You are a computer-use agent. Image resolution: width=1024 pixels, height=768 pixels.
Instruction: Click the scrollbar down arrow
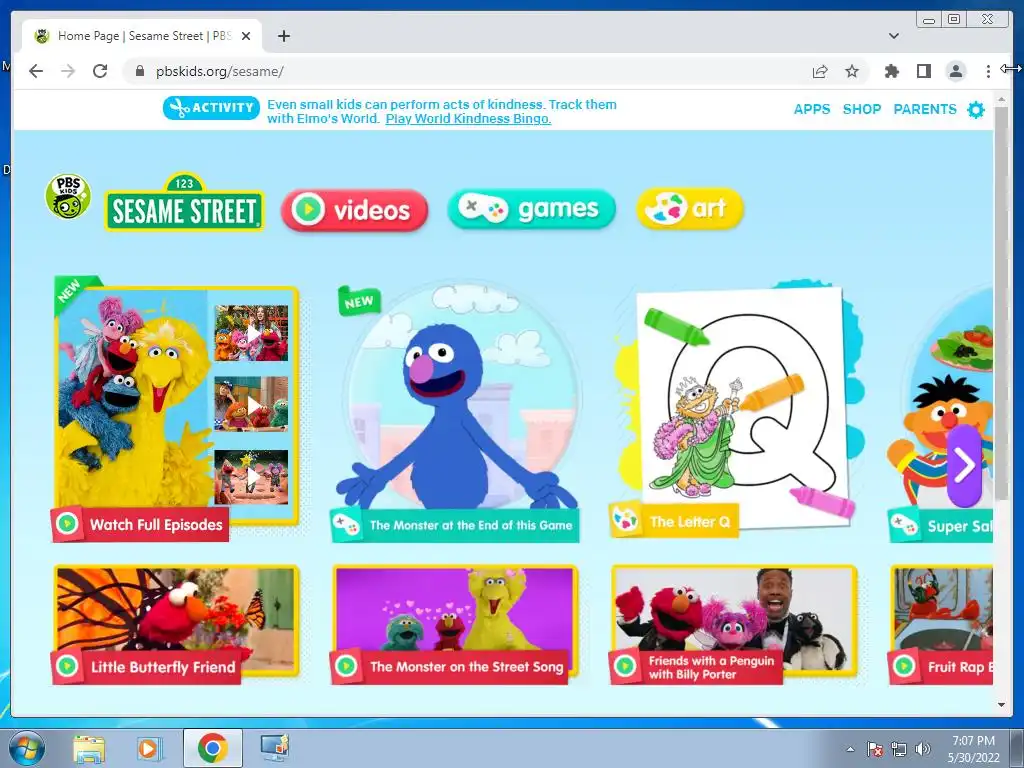[1001, 705]
